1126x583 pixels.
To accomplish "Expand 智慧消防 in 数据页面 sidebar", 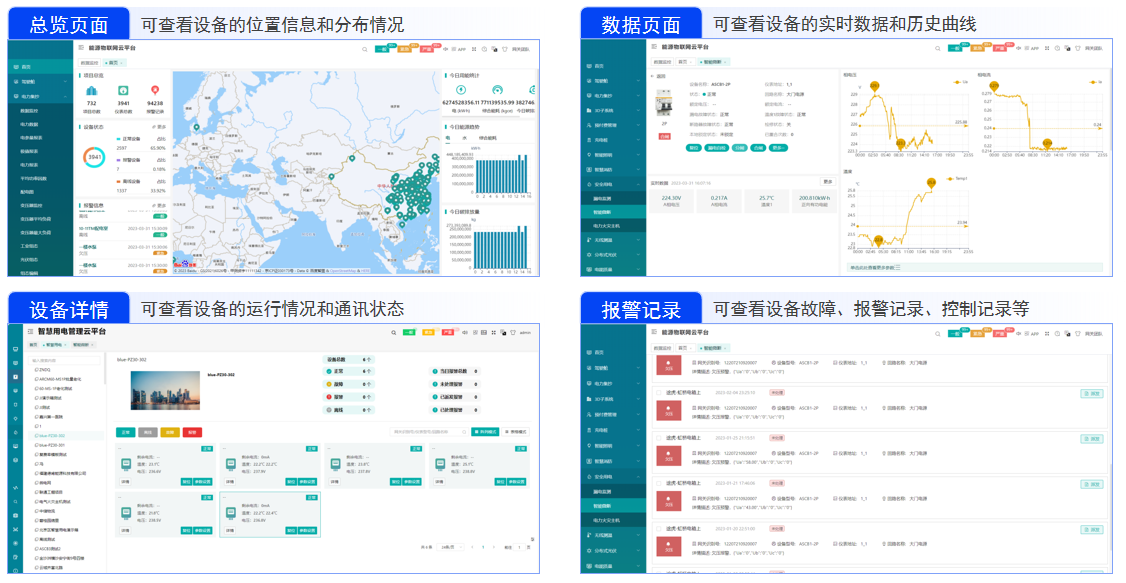I will click(x=613, y=169).
